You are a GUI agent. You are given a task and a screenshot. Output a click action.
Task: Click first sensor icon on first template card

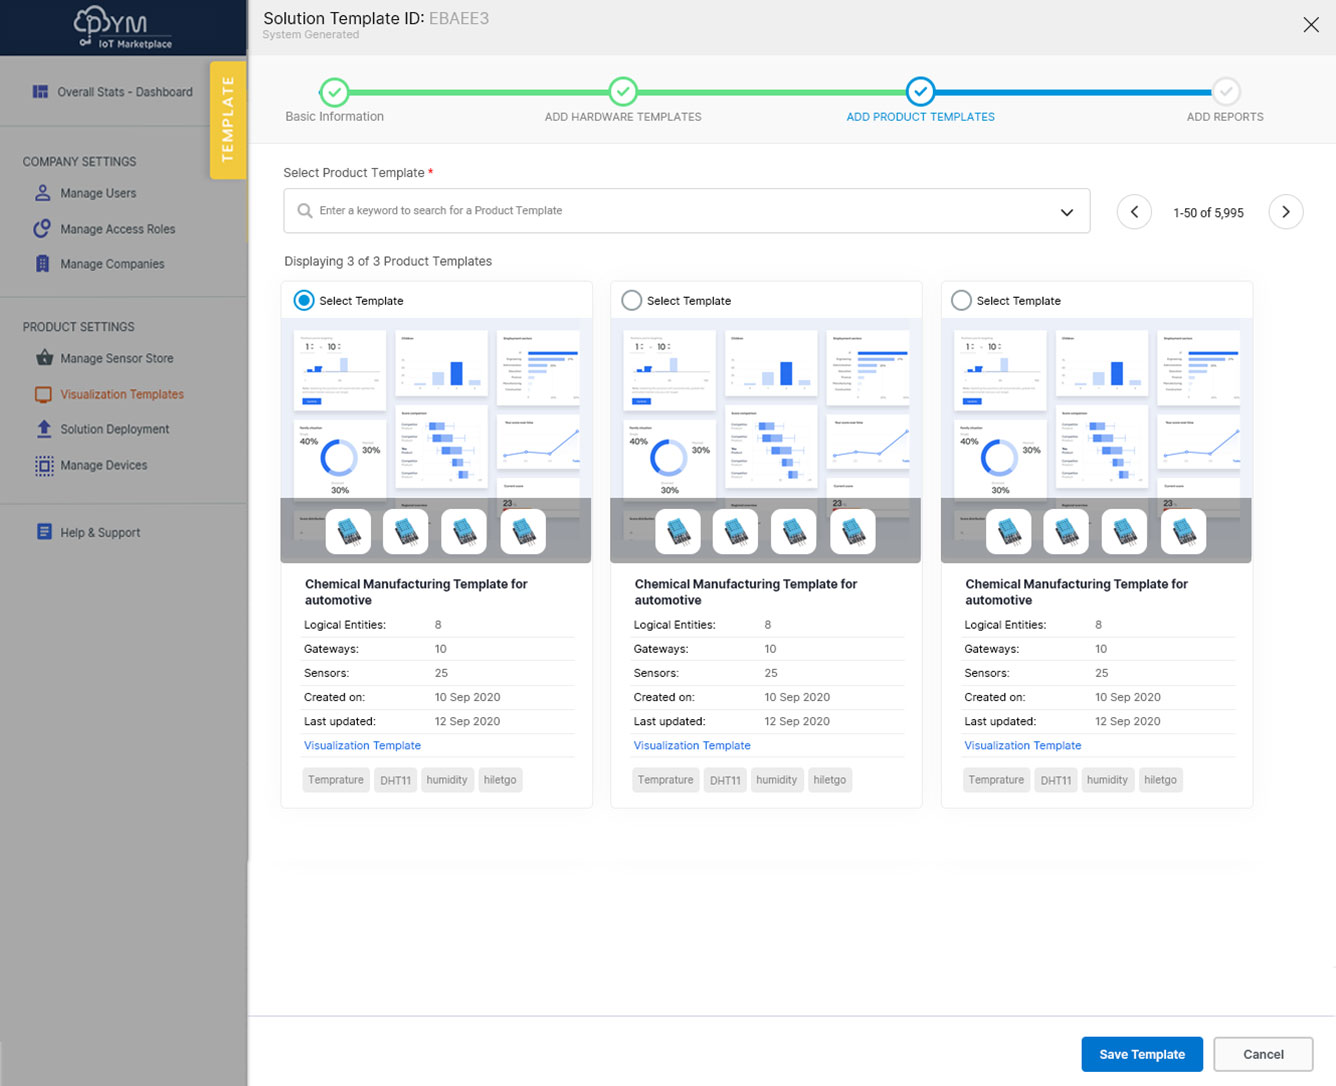[348, 531]
